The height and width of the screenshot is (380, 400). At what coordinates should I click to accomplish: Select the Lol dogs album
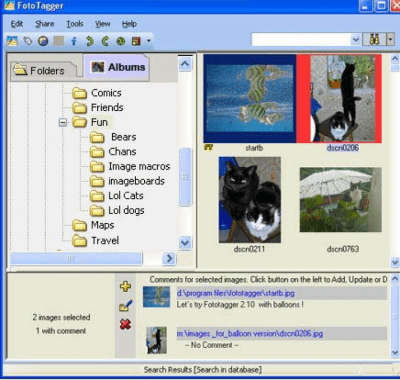pyautogui.click(x=126, y=210)
